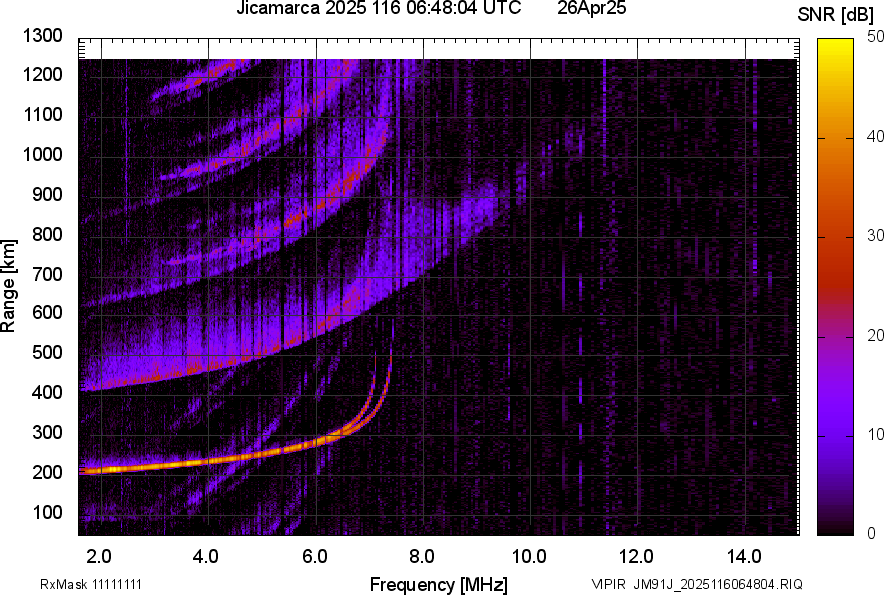Click the frequency tick label '2.0'
The width and height of the screenshot is (884, 595).
coord(99,557)
